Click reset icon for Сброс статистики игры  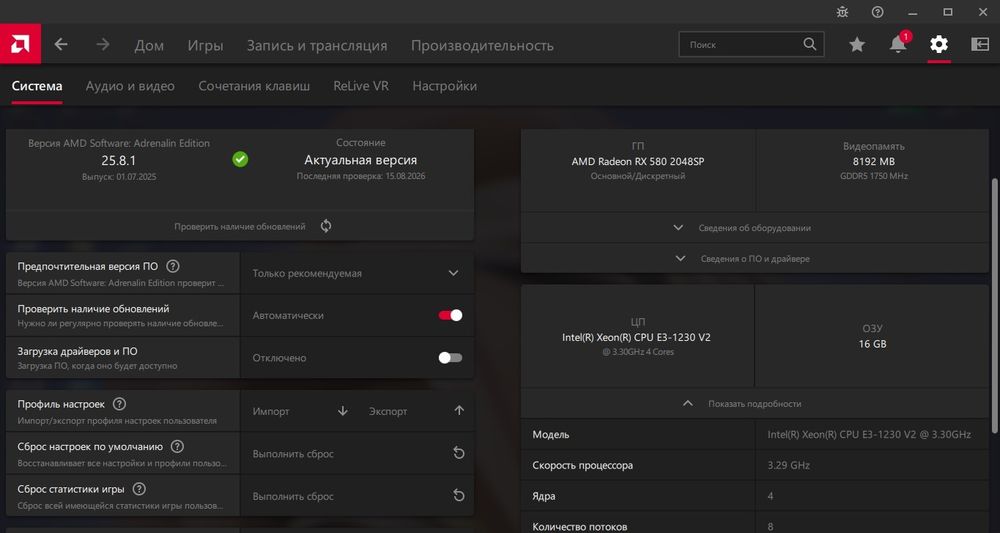[x=459, y=495]
